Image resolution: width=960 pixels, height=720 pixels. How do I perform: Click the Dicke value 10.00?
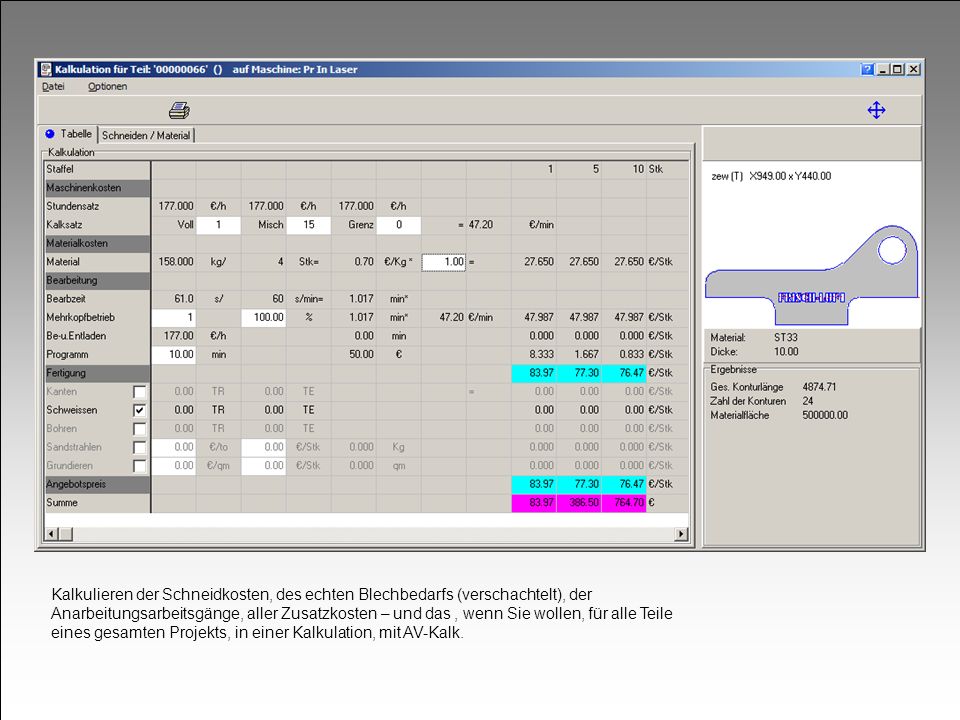(x=786, y=352)
